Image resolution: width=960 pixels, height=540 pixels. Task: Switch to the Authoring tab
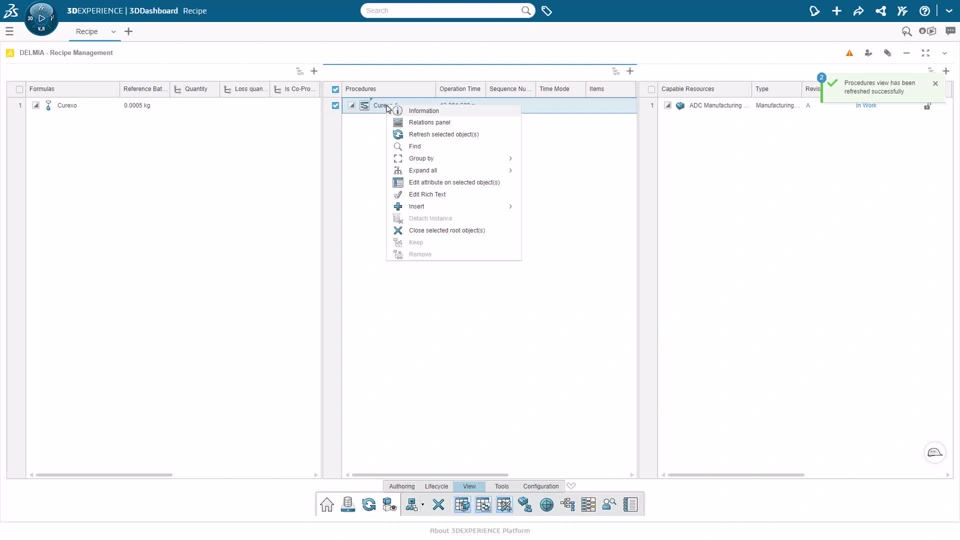[x=402, y=487]
